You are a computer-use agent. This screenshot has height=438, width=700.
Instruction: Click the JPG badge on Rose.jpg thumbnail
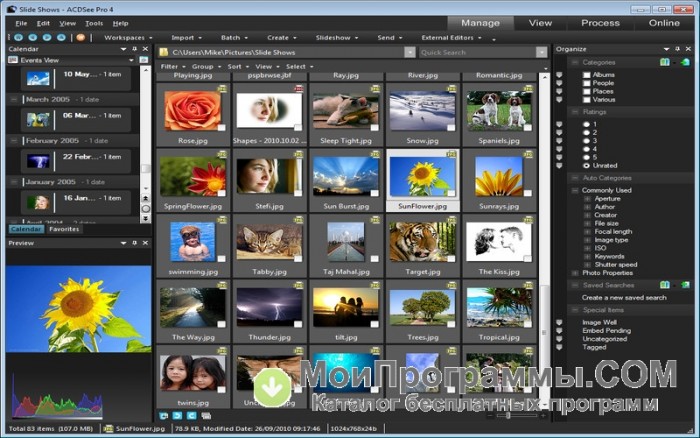[222, 89]
